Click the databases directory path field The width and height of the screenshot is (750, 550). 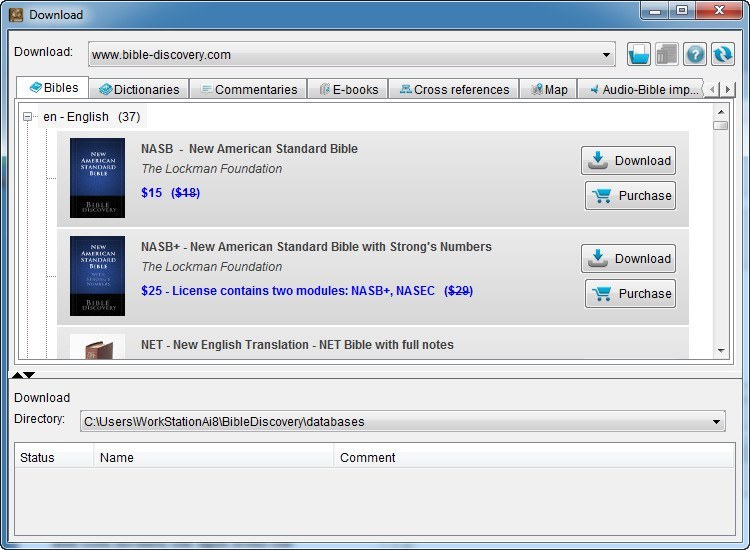(403, 421)
